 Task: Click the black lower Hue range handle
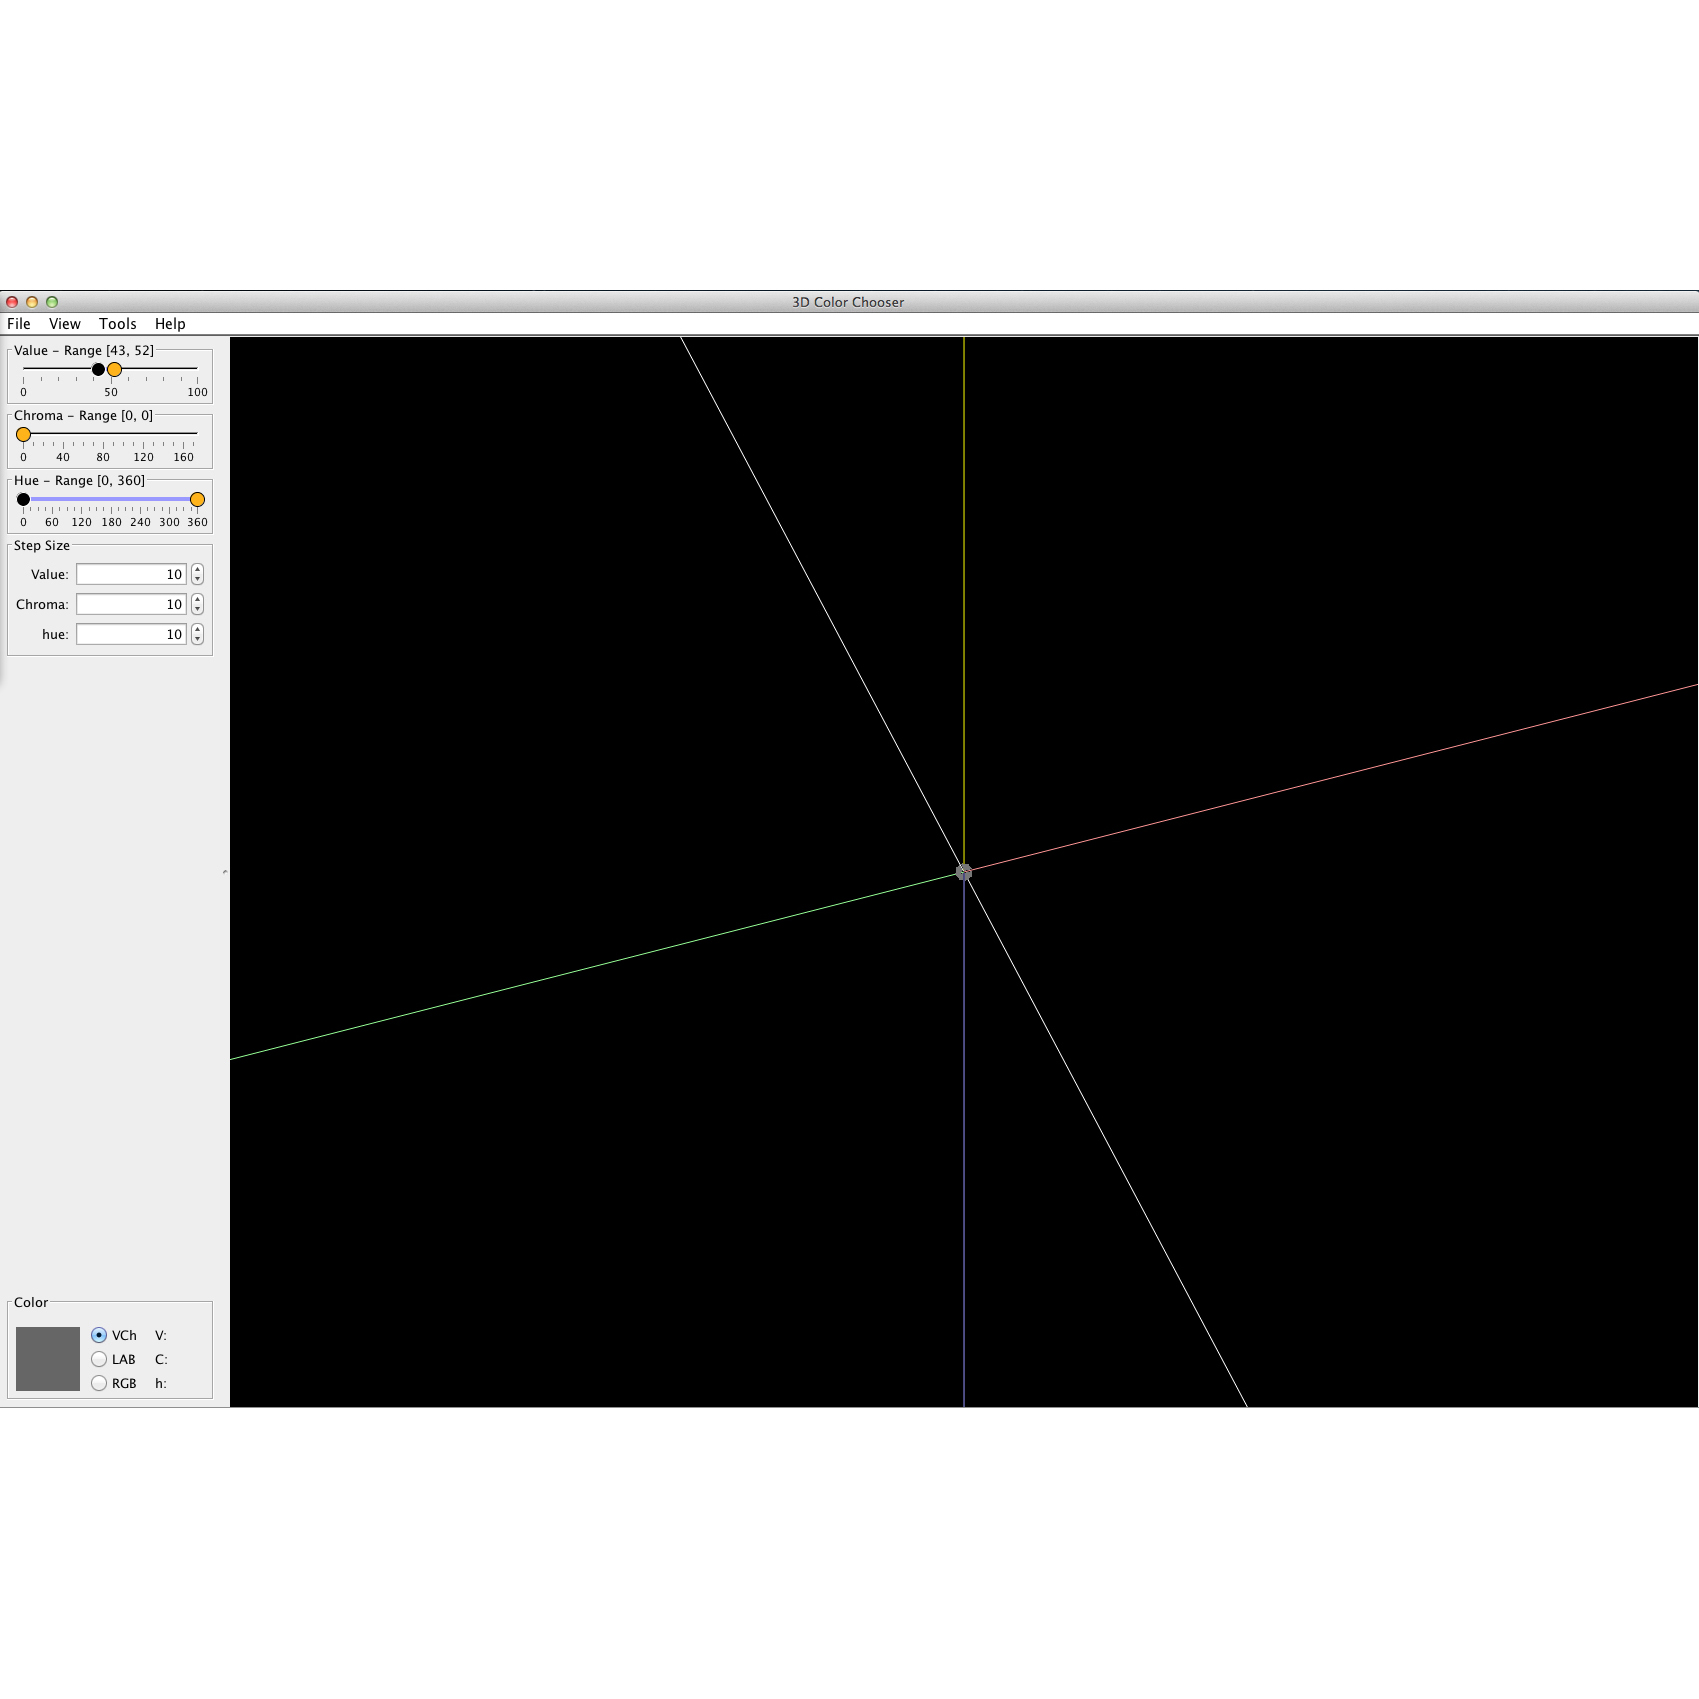[x=23, y=499]
